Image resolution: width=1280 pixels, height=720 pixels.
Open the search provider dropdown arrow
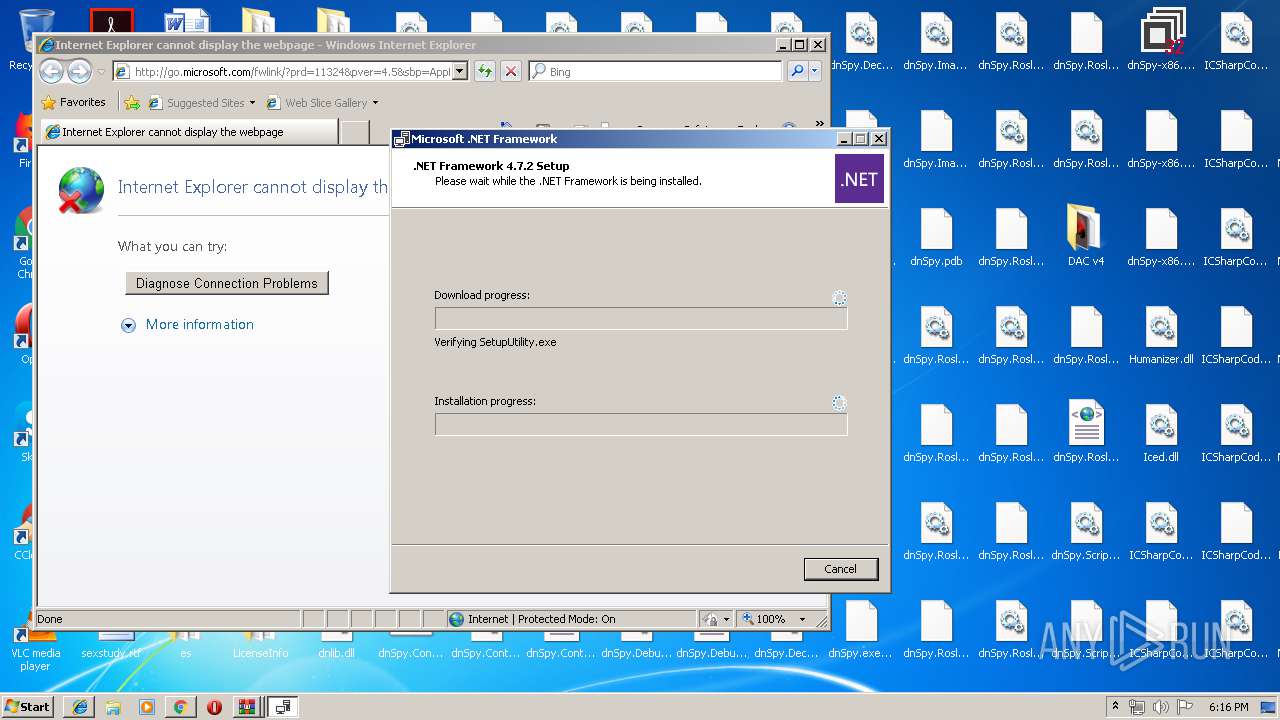click(x=815, y=71)
